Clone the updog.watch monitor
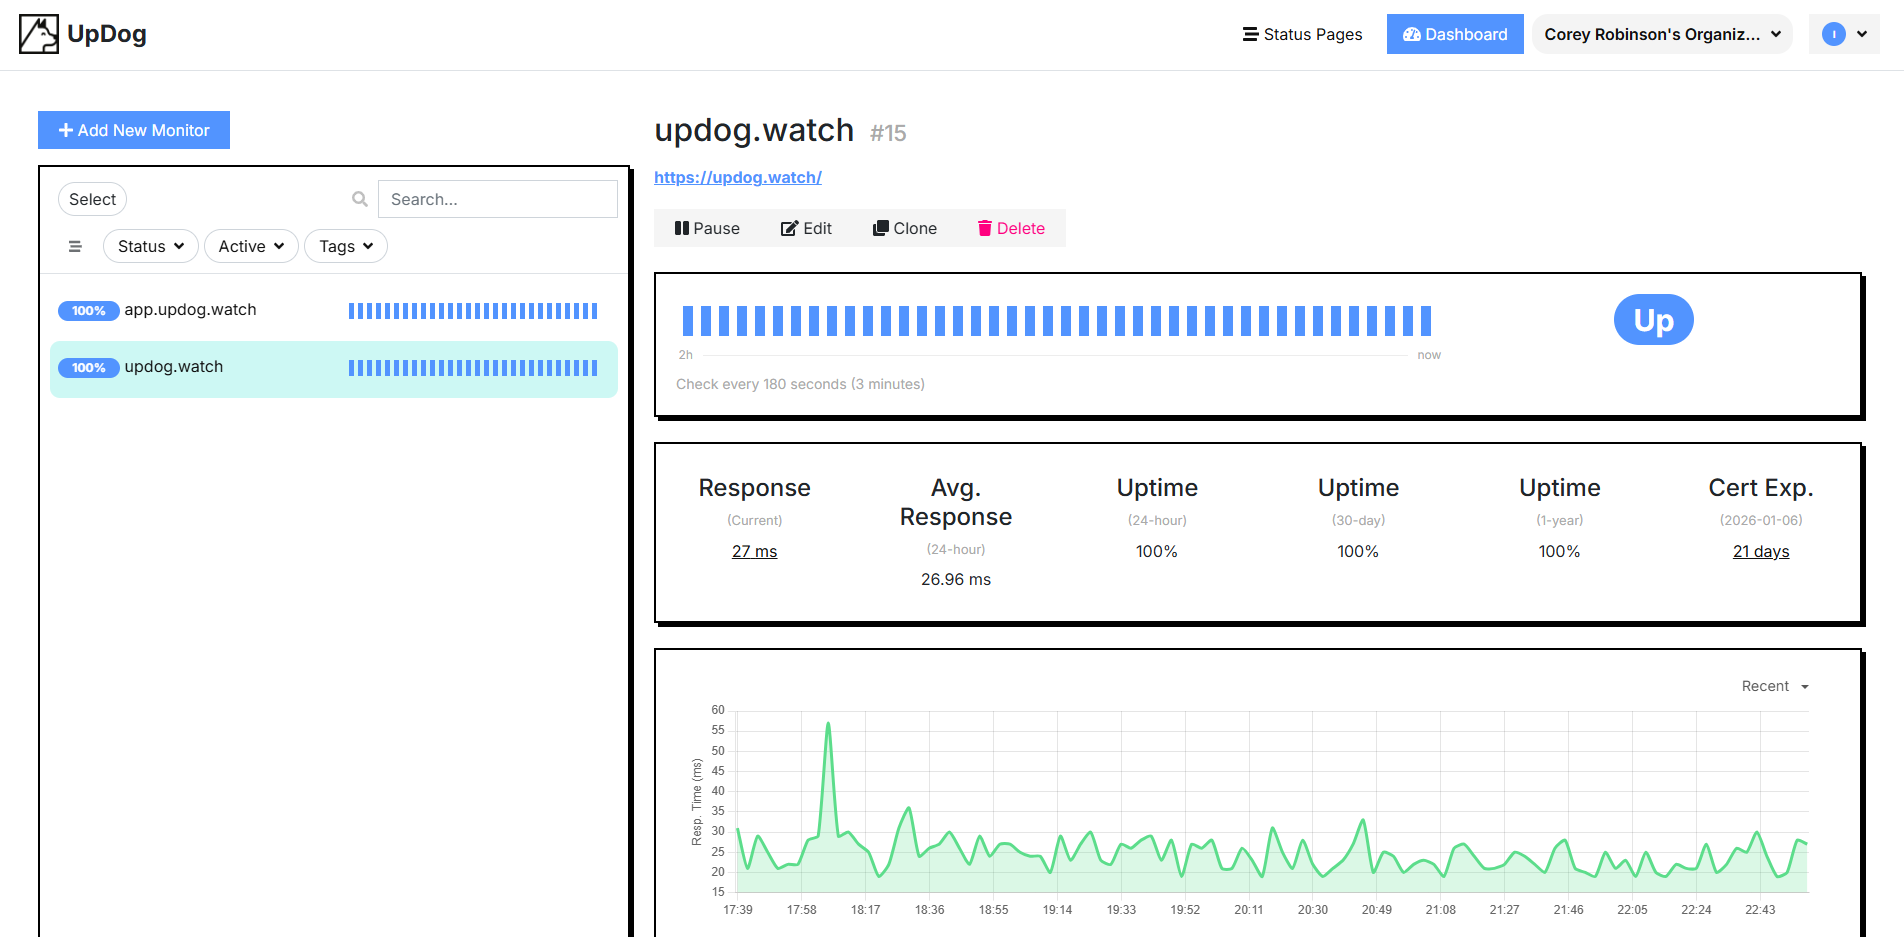This screenshot has height=937, width=1904. 903,228
